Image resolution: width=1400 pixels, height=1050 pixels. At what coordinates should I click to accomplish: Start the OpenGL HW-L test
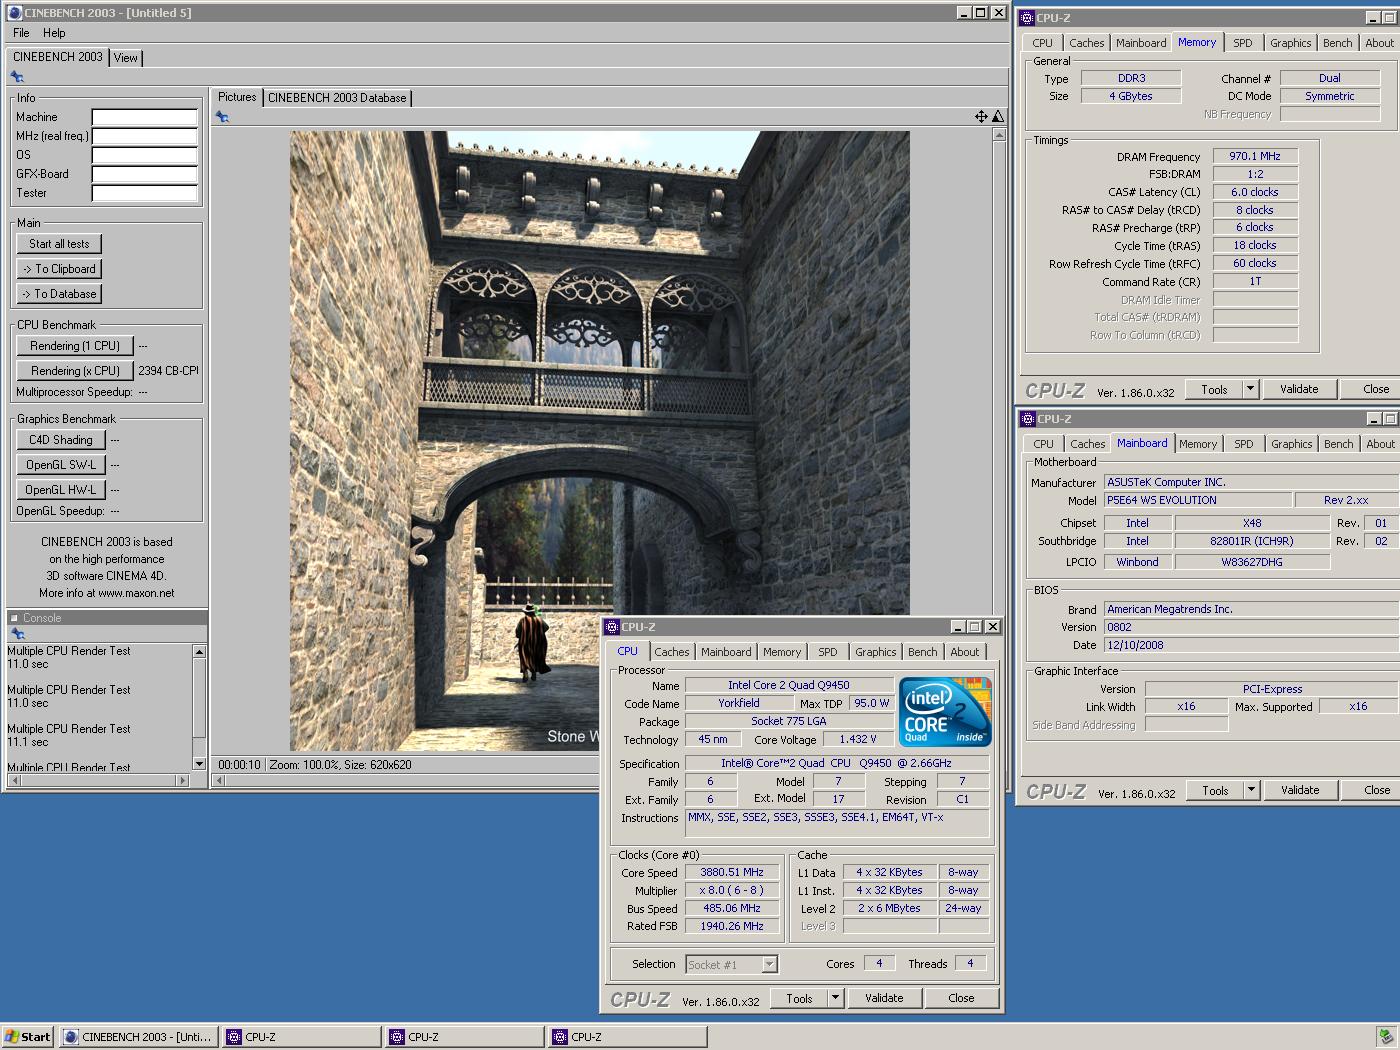pyautogui.click(x=61, y=490)
